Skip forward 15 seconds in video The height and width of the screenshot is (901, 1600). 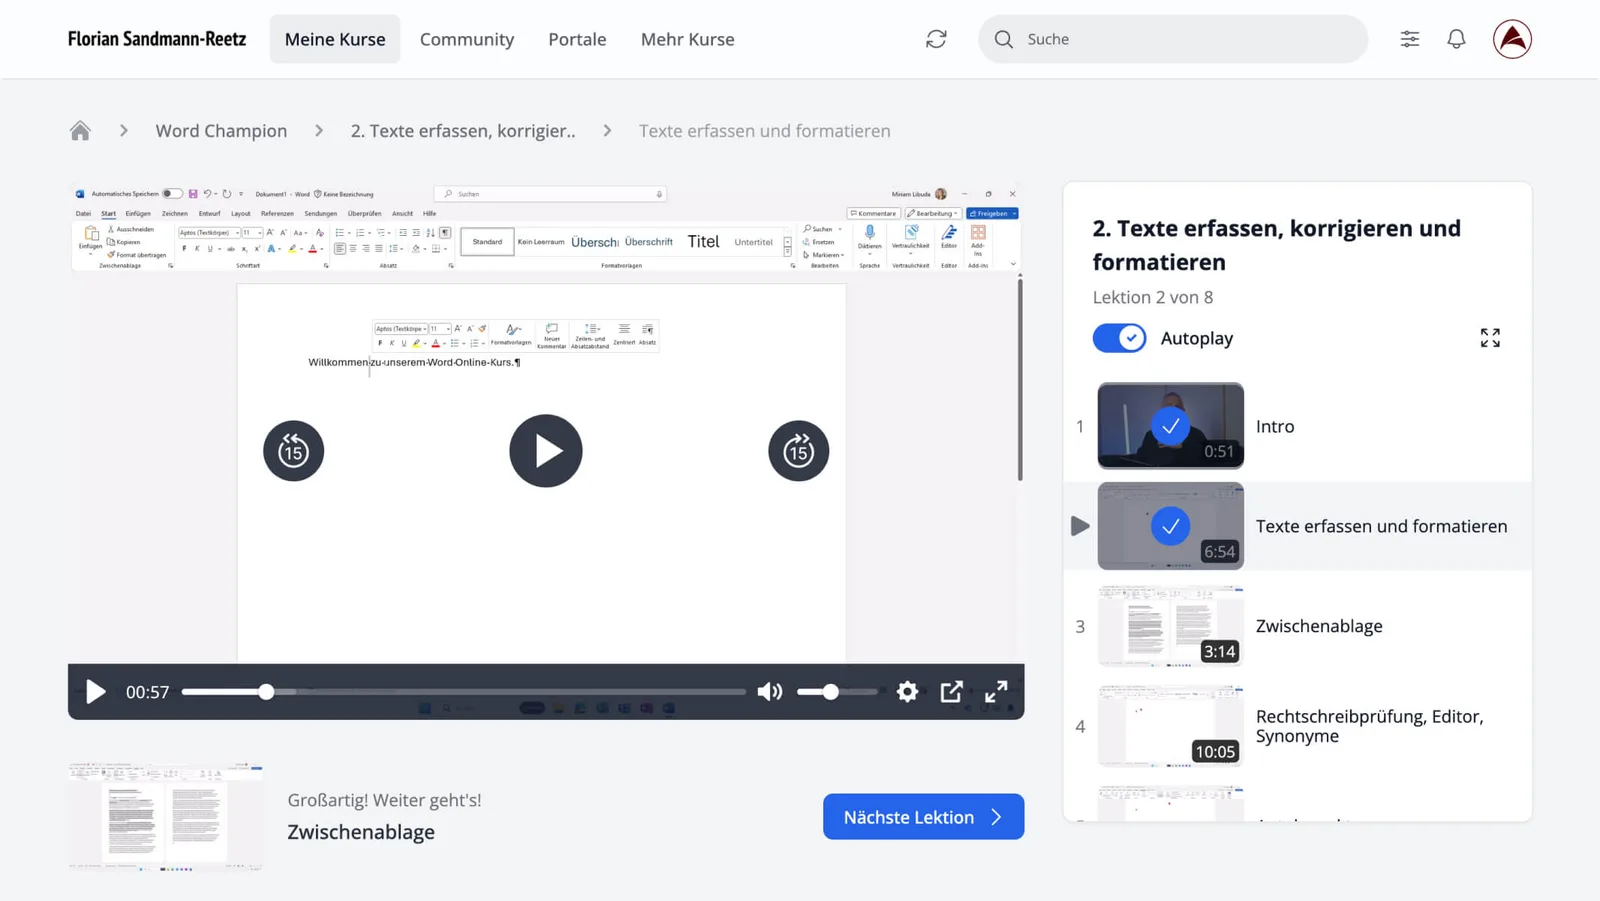(x=798, y=451)
